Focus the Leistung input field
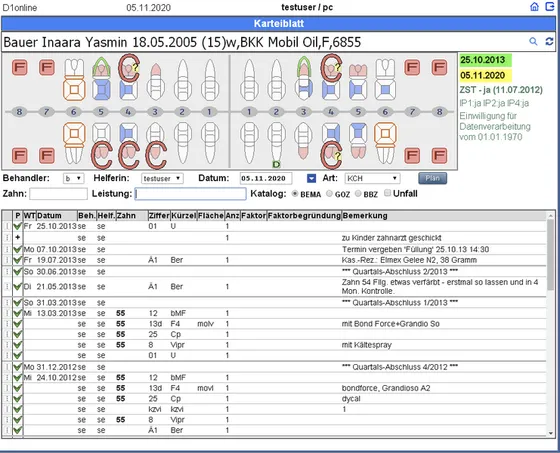560x453 pixels. (x=190, y=194)
